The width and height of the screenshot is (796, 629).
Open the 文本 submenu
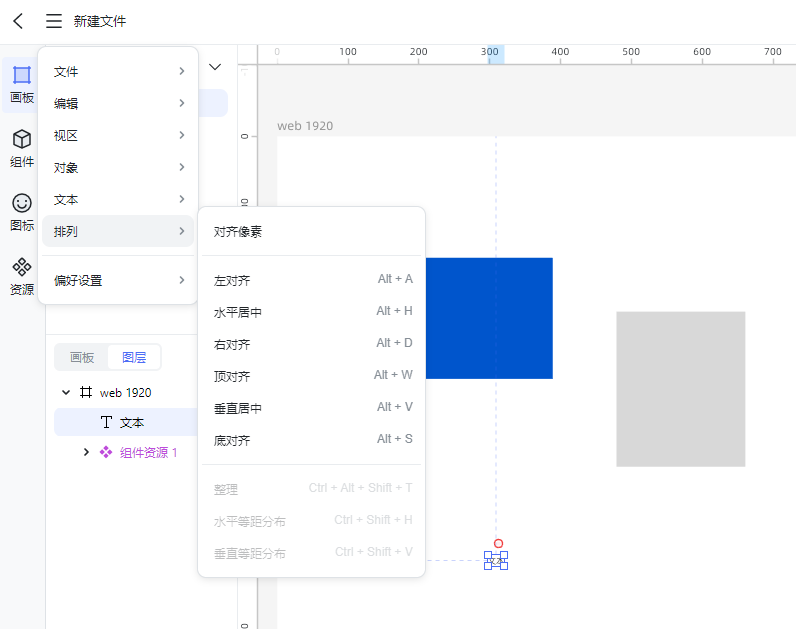coord(118,200)
